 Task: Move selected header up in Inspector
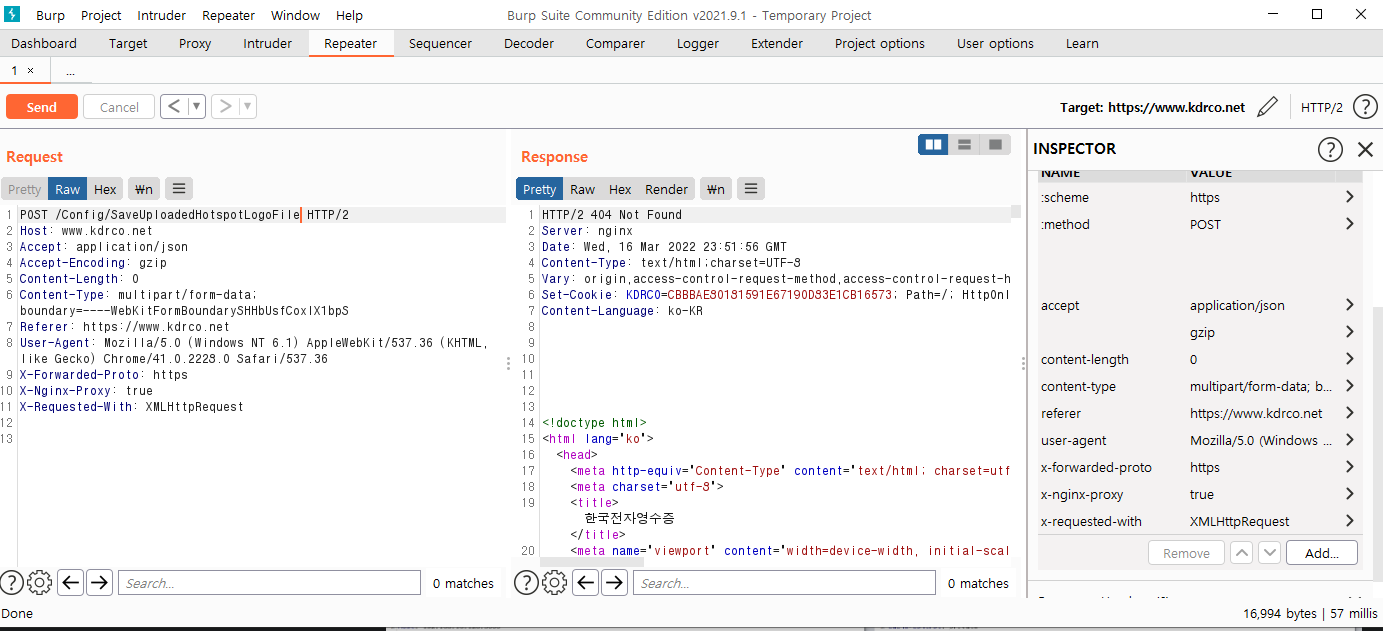click(1241, 552)
